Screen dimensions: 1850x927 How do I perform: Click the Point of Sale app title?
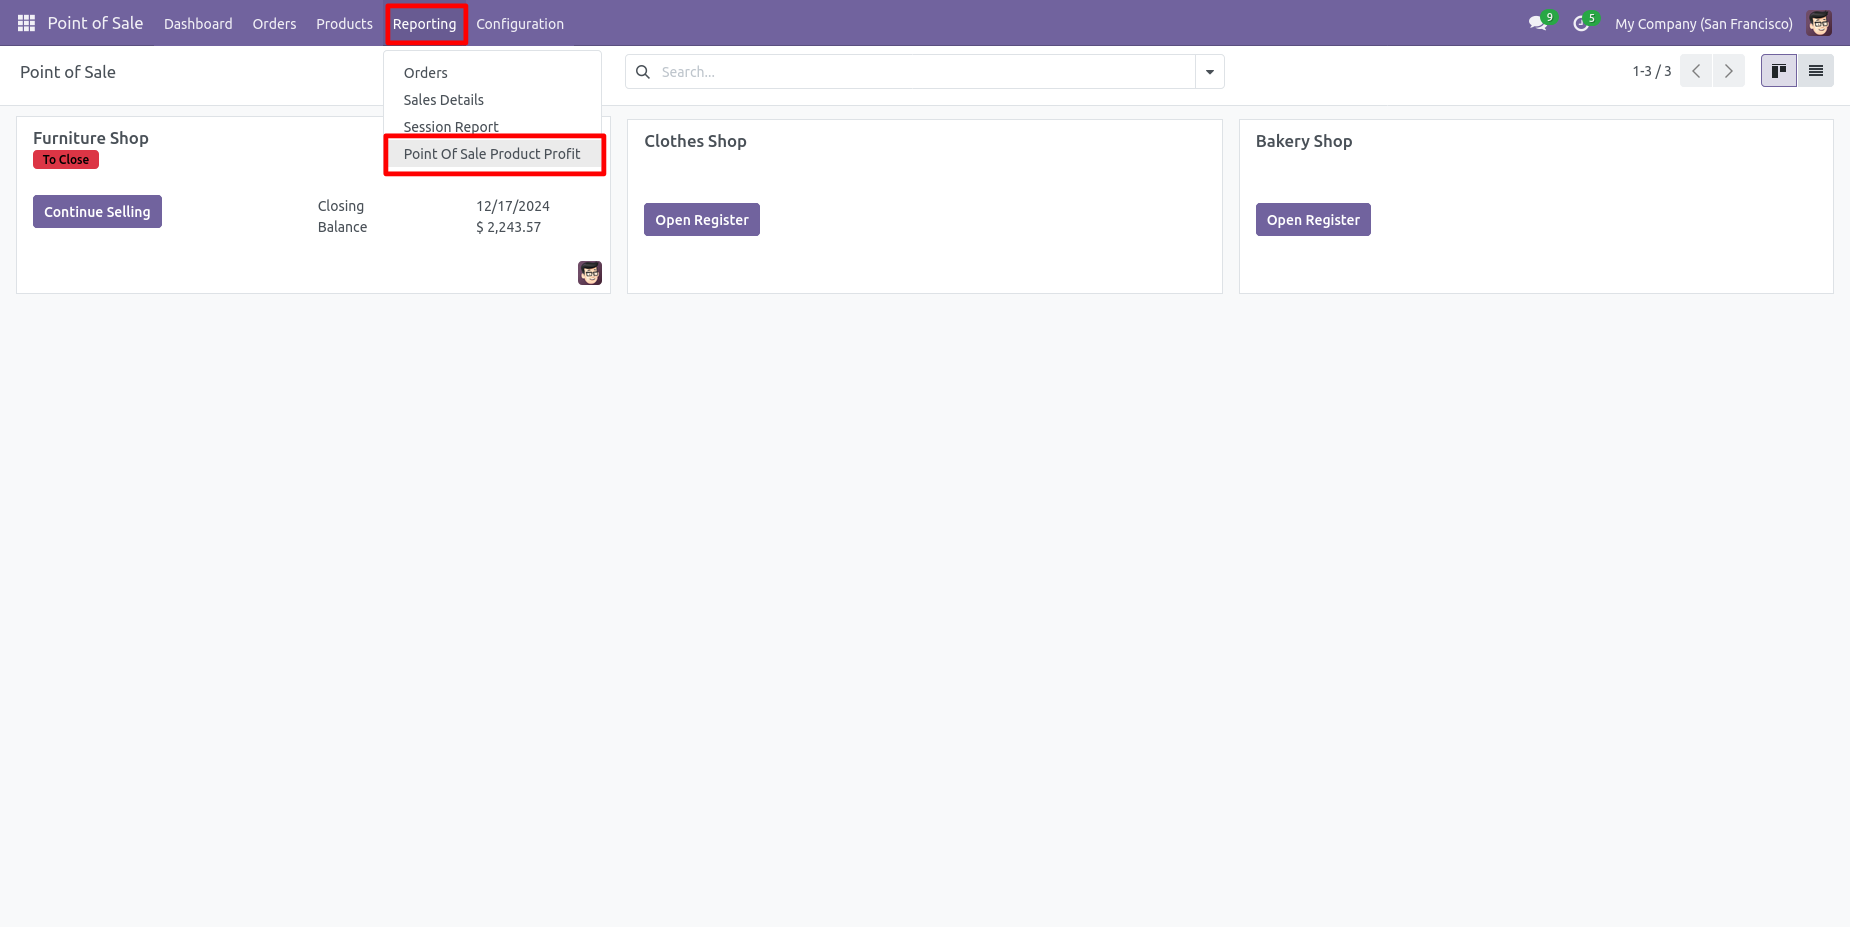click(x=95, y=23)
